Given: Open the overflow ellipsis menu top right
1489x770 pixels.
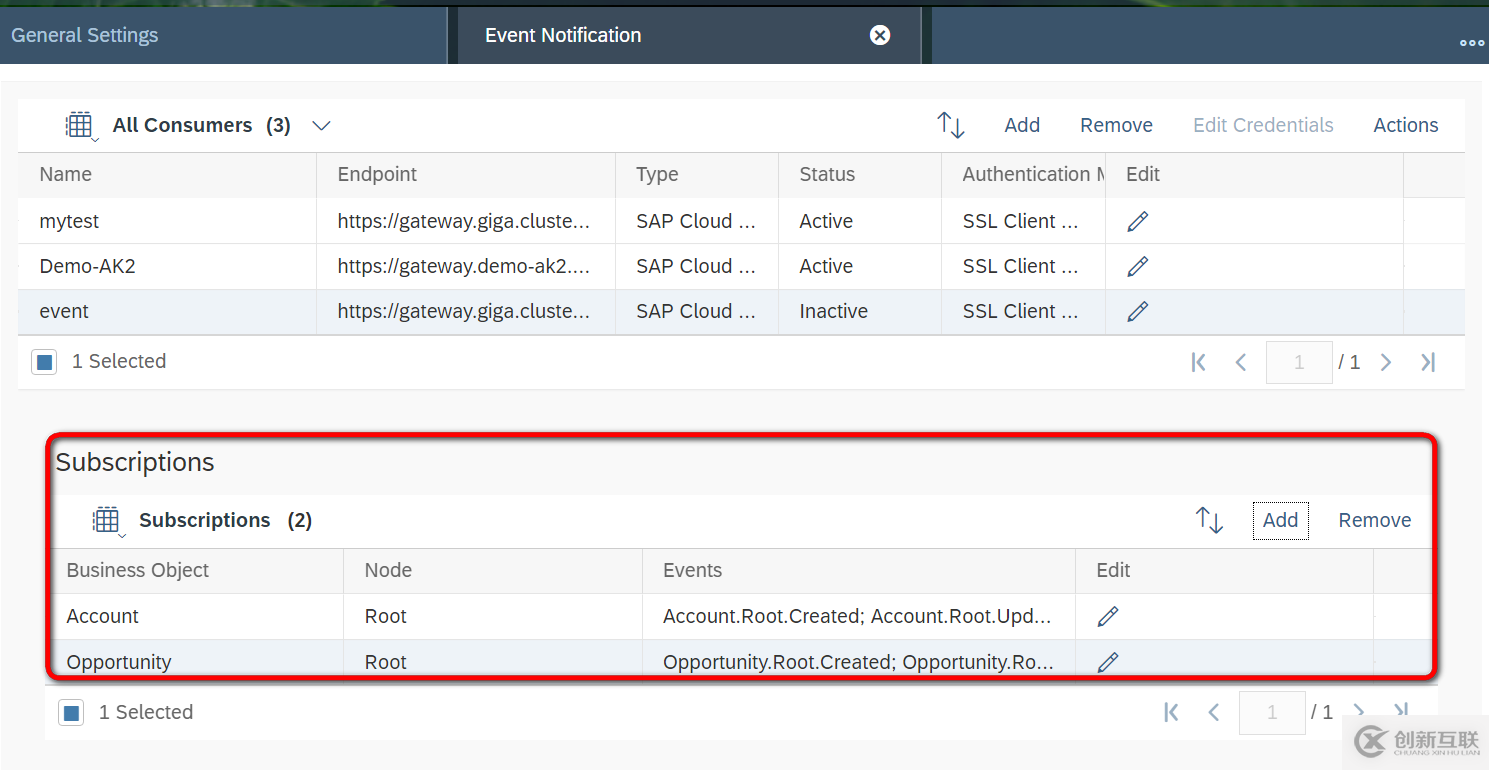Looking at the screenshot, I should [1471, 42].
